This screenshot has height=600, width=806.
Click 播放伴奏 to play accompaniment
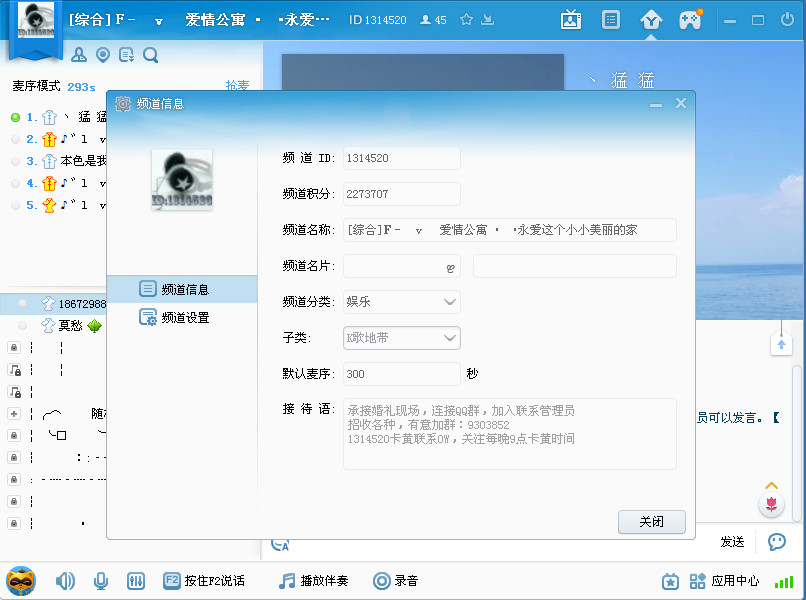click(314, 581)
